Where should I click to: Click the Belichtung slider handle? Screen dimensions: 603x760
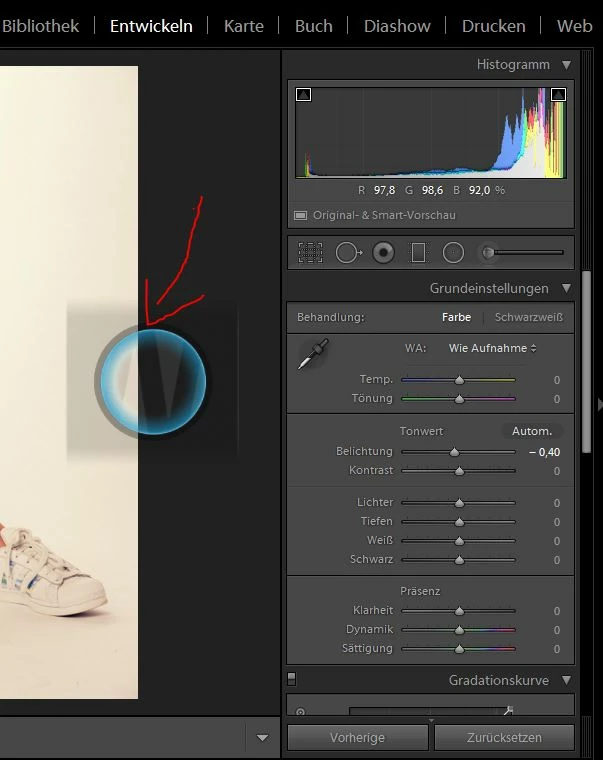[x=454, y=452]
